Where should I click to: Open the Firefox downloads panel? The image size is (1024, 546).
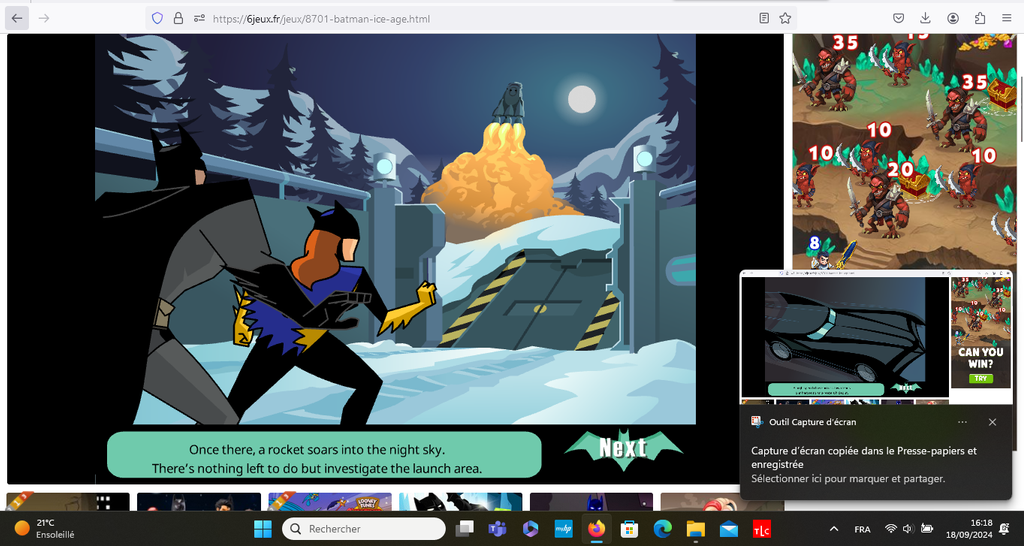click(925, 18)
